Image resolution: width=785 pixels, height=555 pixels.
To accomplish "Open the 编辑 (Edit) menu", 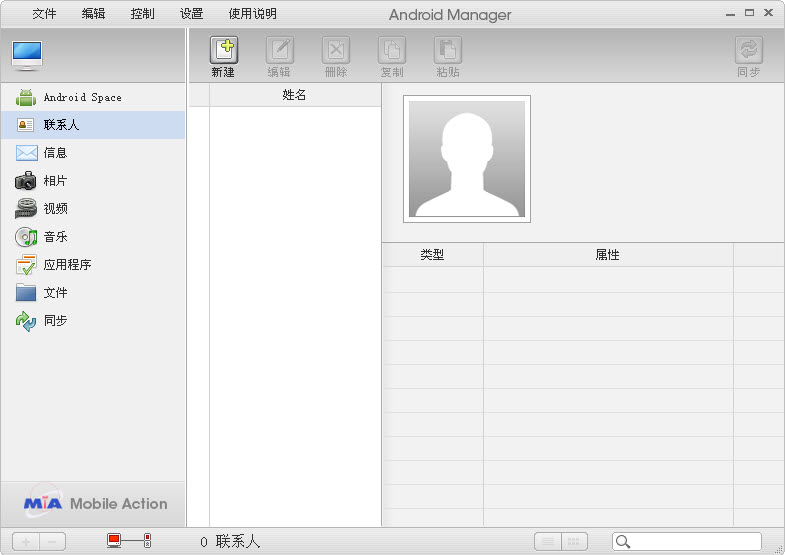I will (93, 14).
